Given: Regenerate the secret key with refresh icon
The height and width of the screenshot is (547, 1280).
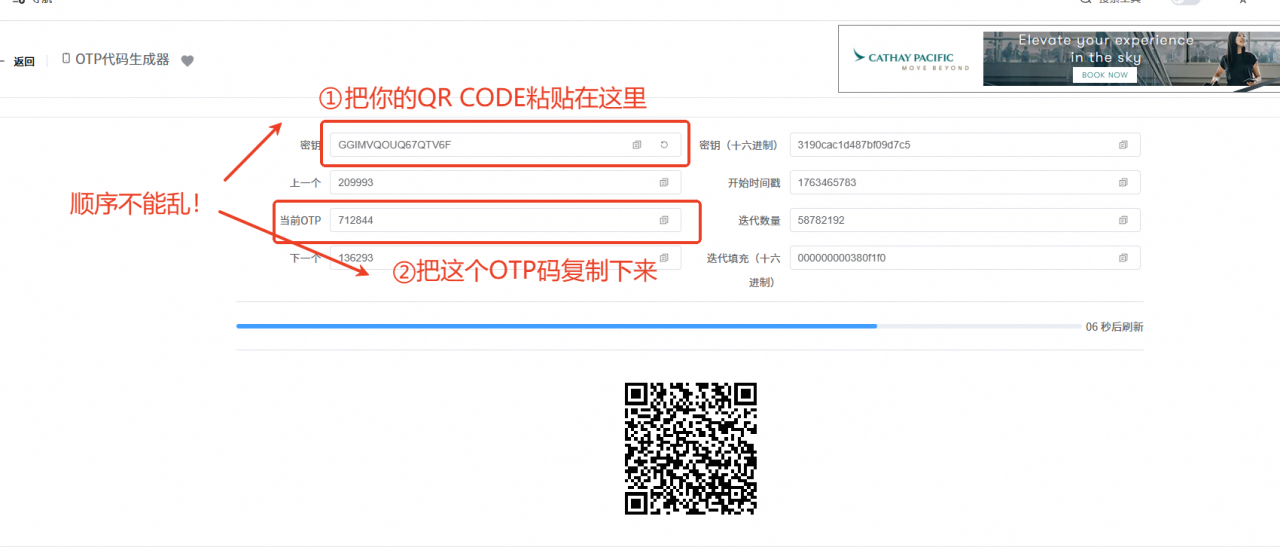Looking at the screenshot, I should coord(664,145).
